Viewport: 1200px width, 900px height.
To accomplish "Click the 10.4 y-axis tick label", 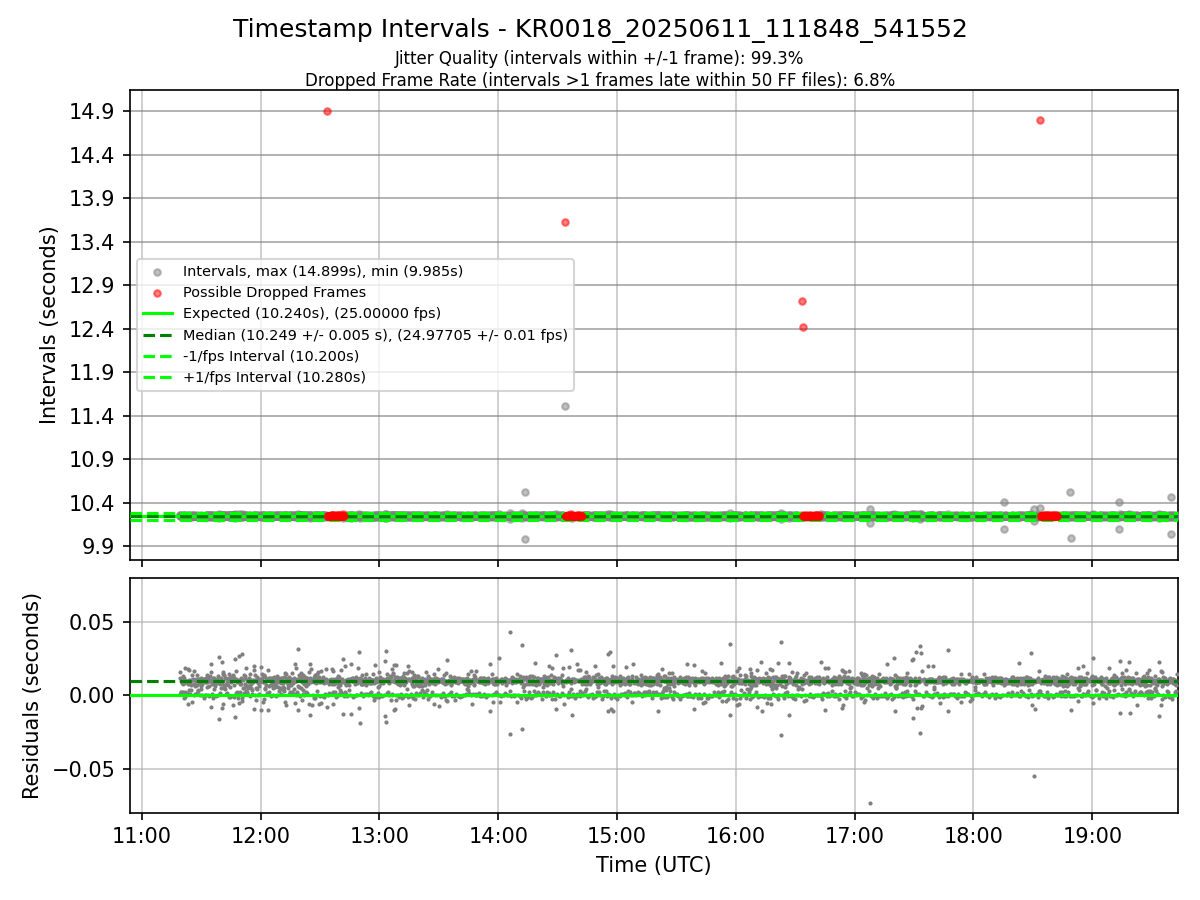I will 91,503.
